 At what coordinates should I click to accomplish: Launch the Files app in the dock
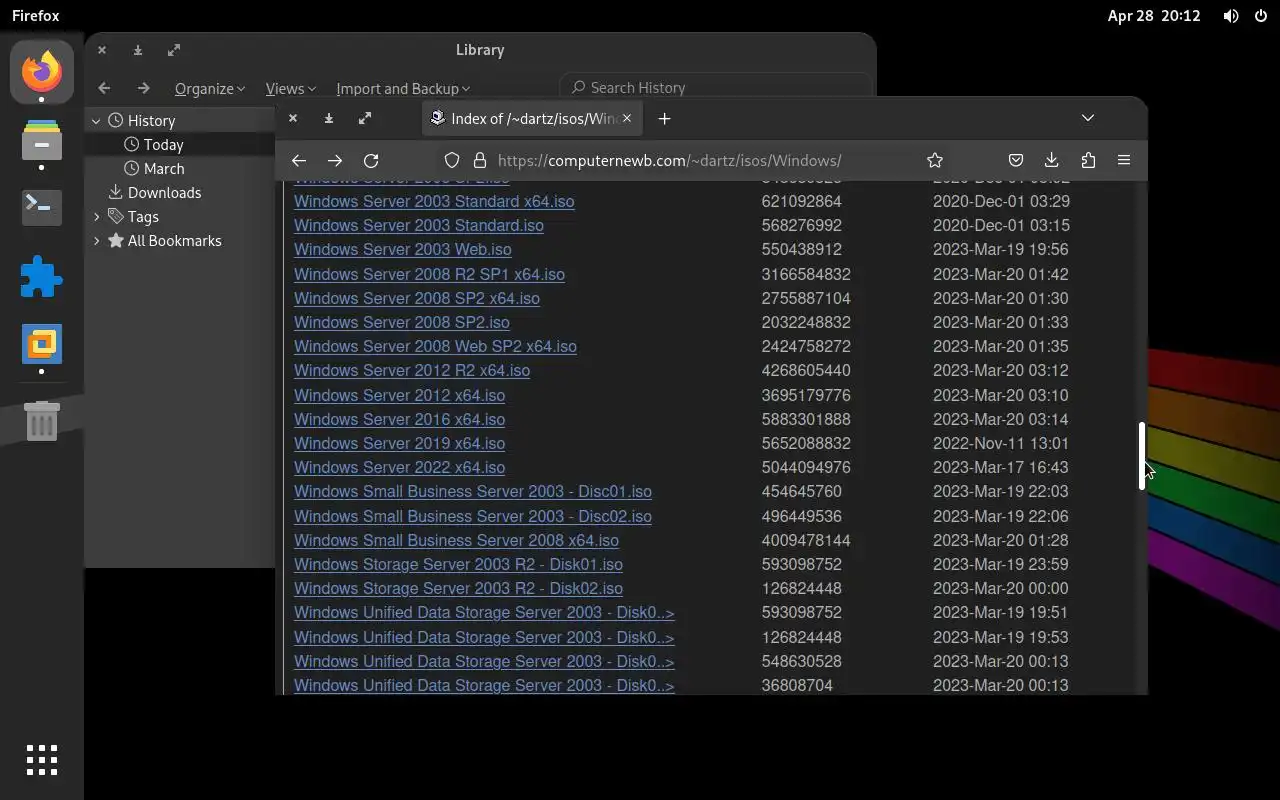42,141
